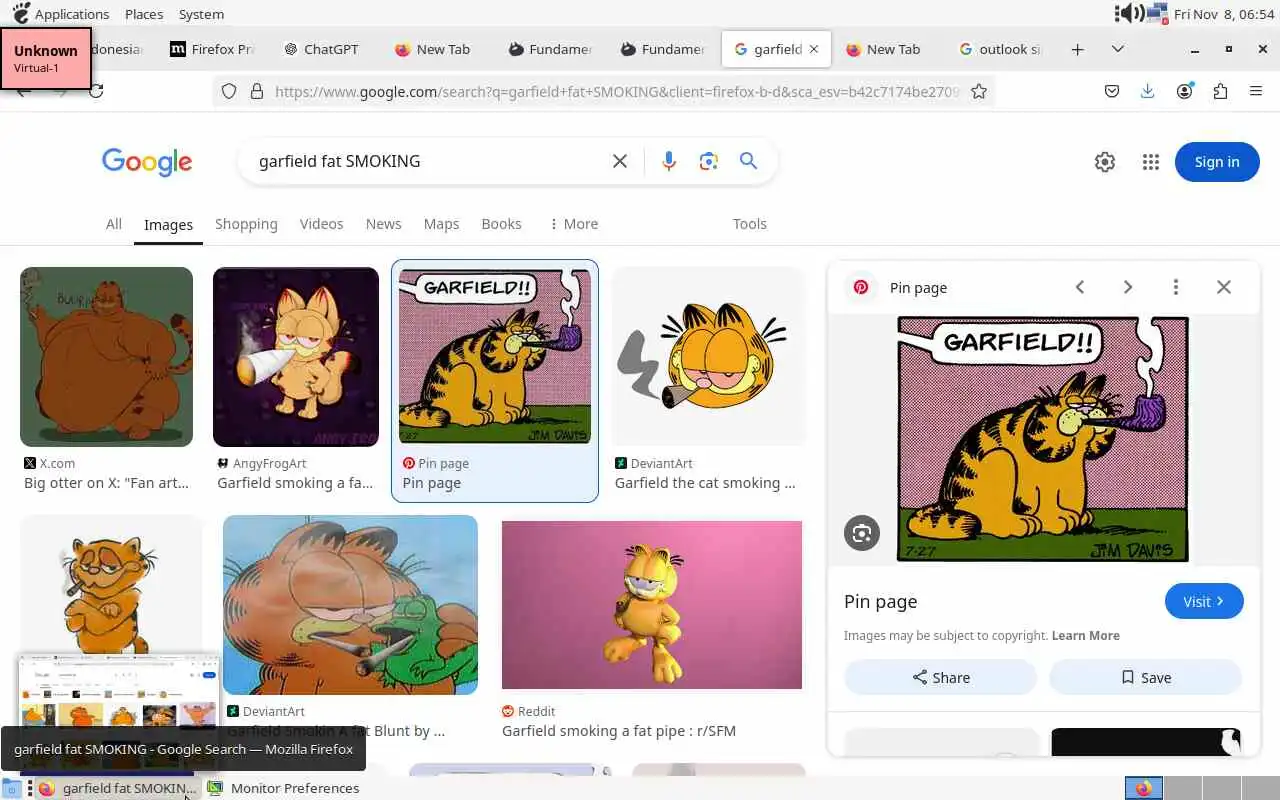Go to Google homepage via logo
The width and height of the screenshot is (1280, 800).
147,162
